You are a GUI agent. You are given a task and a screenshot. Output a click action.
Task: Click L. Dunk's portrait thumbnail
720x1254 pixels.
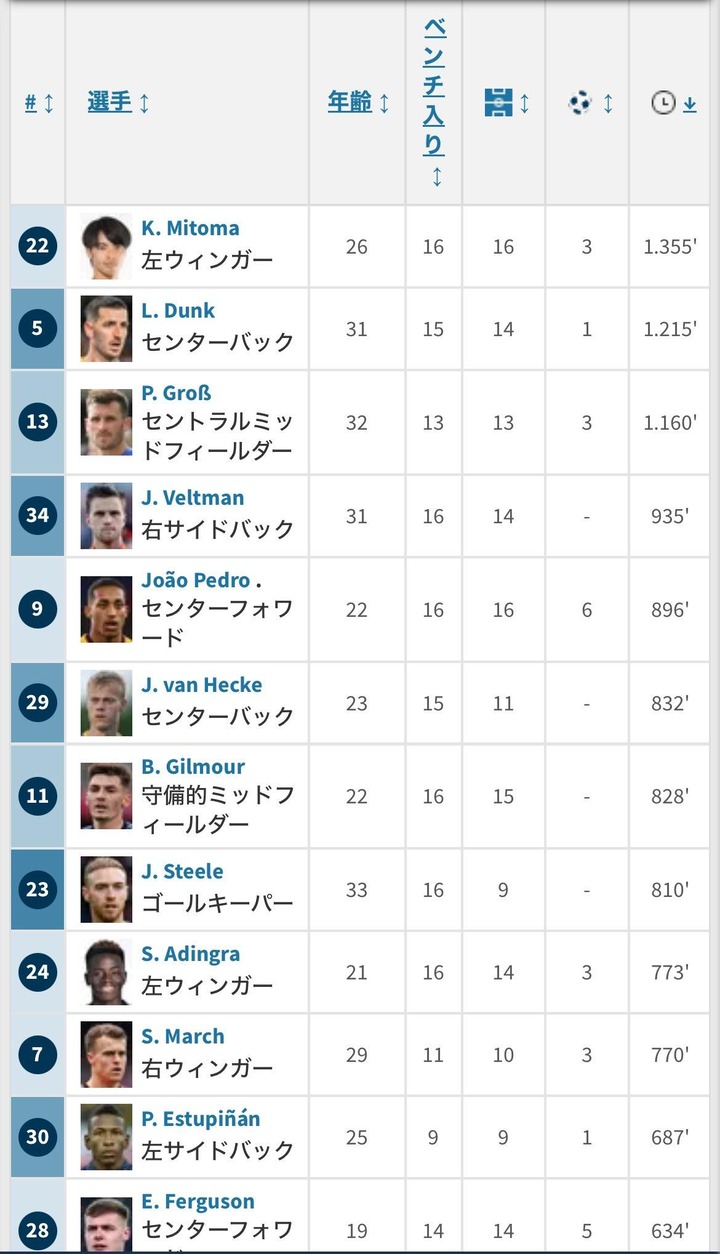click(106, 329)
